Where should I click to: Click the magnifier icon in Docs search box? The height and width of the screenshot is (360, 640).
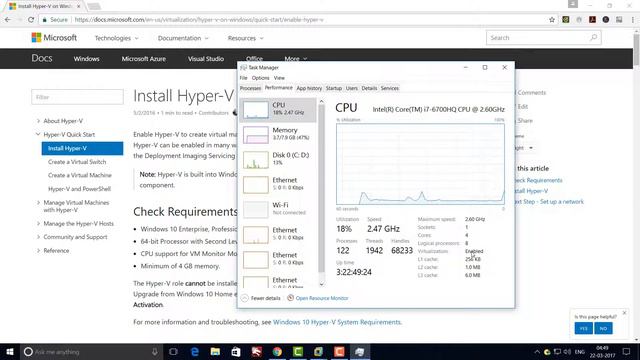[593, 38]
